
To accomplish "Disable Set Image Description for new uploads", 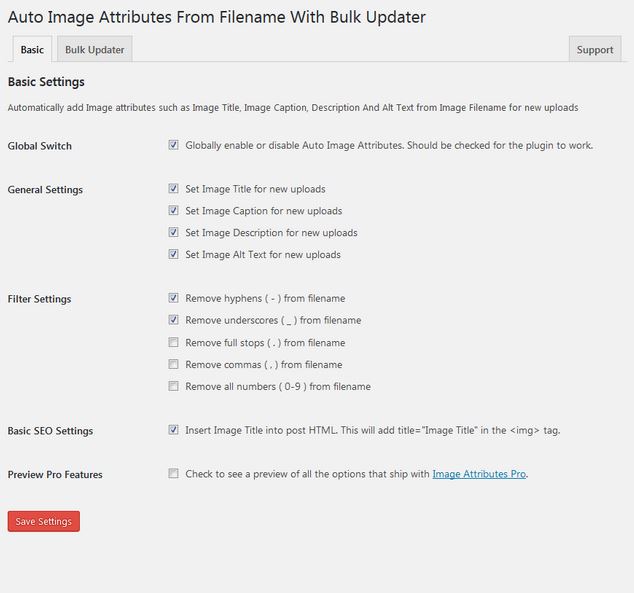I will [173, 232].
